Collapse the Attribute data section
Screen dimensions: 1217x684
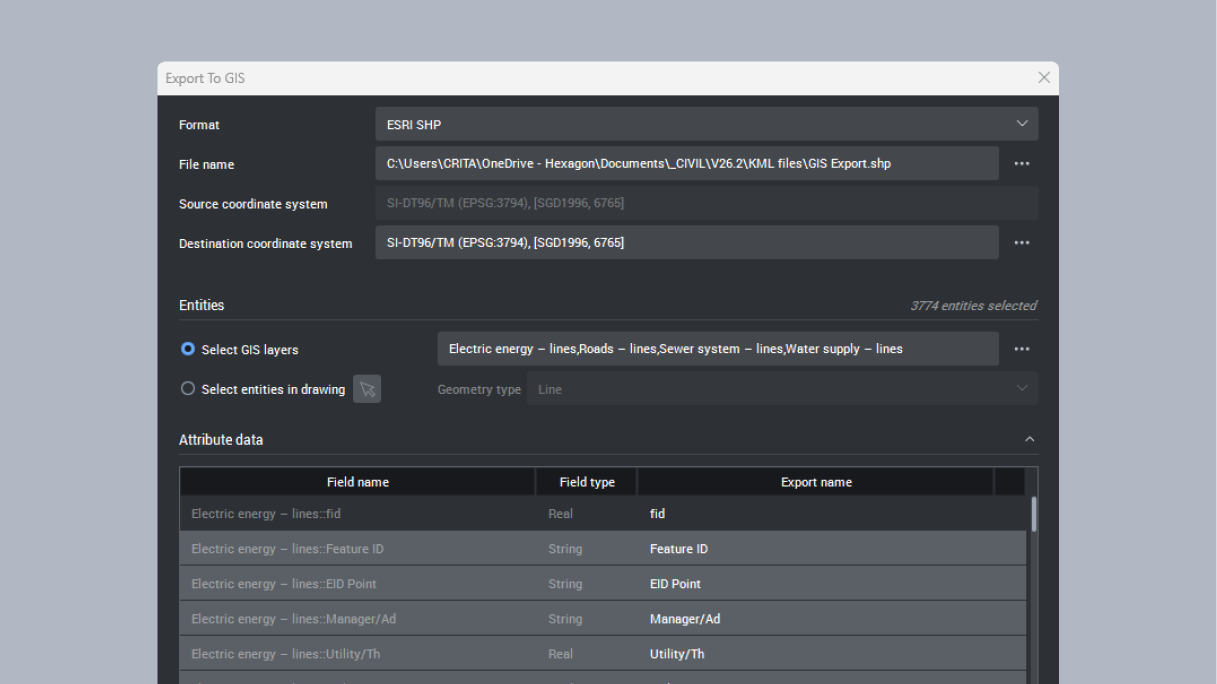click(1029, 440)
